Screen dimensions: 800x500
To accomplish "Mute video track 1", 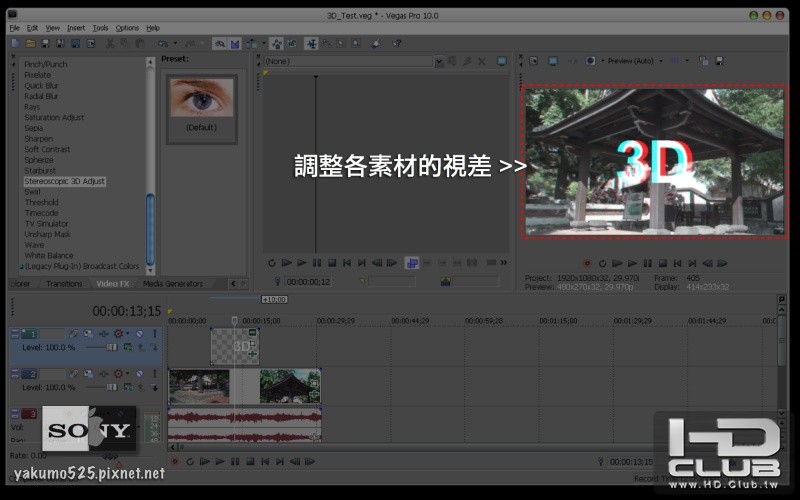I will pyautogui.click(x=140, y=334).
